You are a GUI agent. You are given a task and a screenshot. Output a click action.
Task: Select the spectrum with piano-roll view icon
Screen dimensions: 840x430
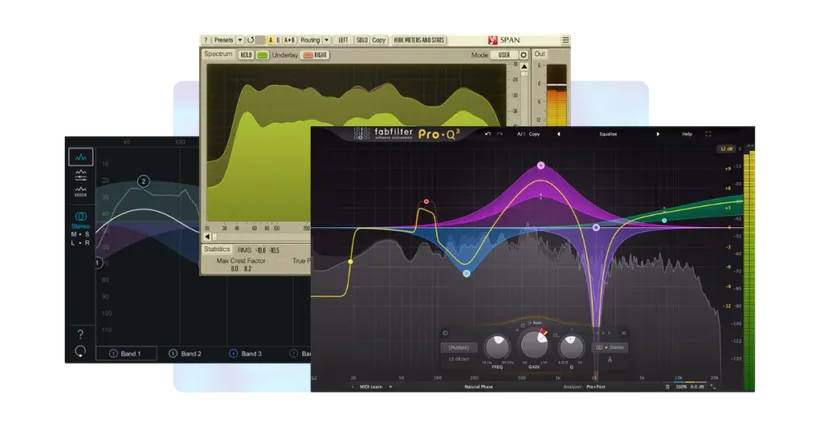(81, 192)
